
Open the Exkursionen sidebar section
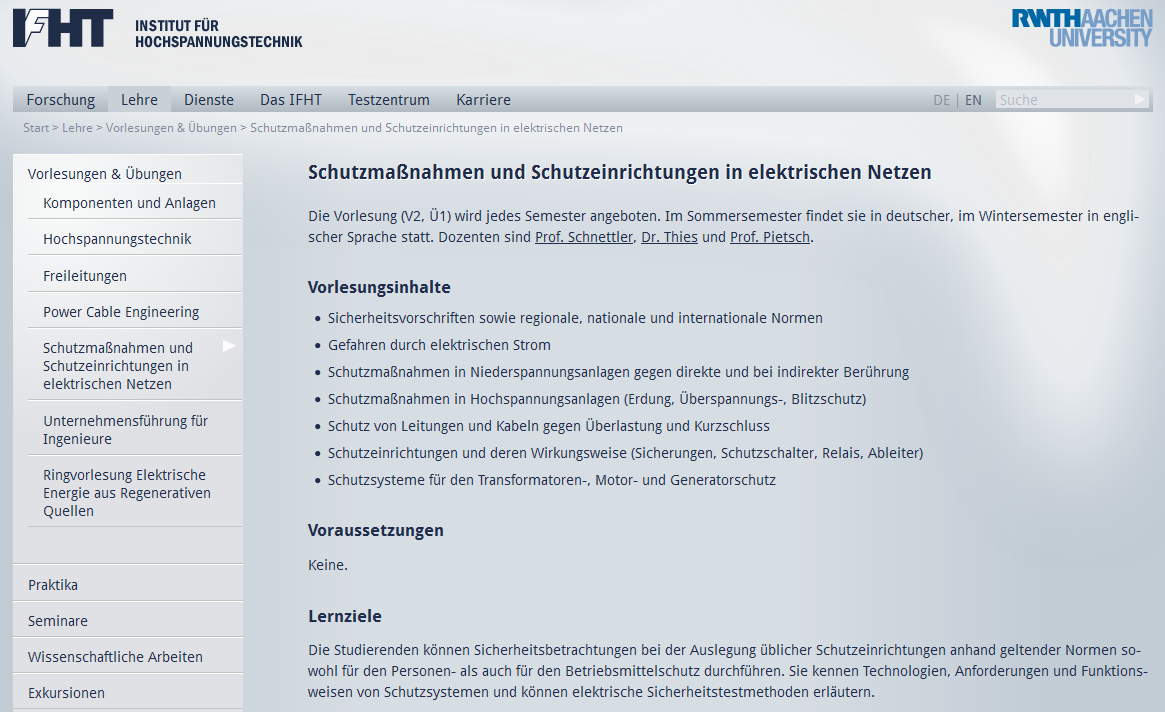coord(66,693)
